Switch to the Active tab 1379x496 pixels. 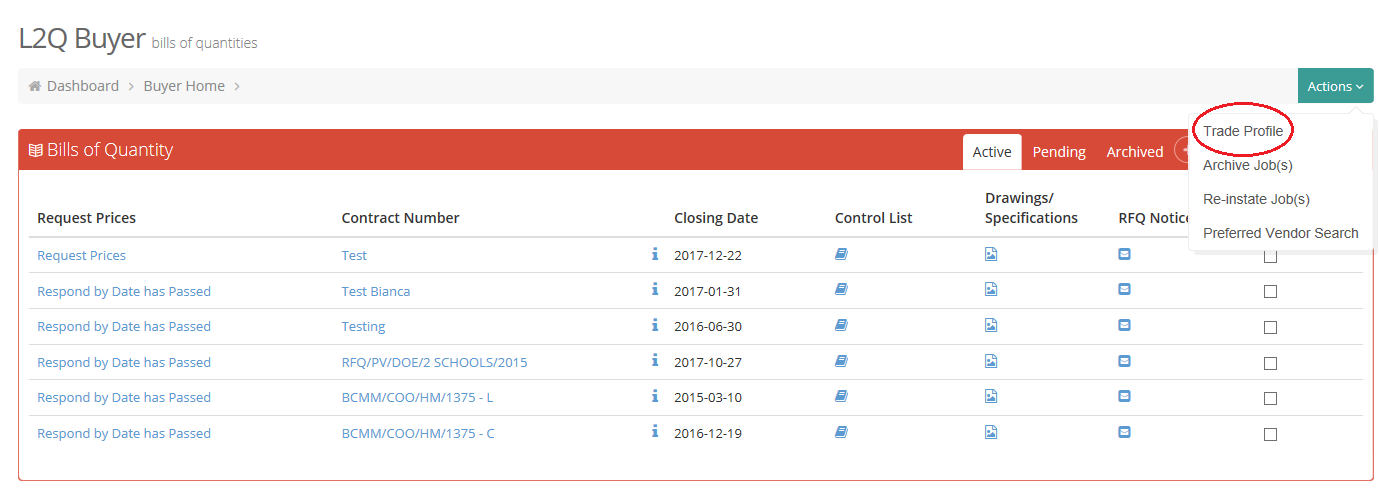pyautogui.click(x=992, y=152)
